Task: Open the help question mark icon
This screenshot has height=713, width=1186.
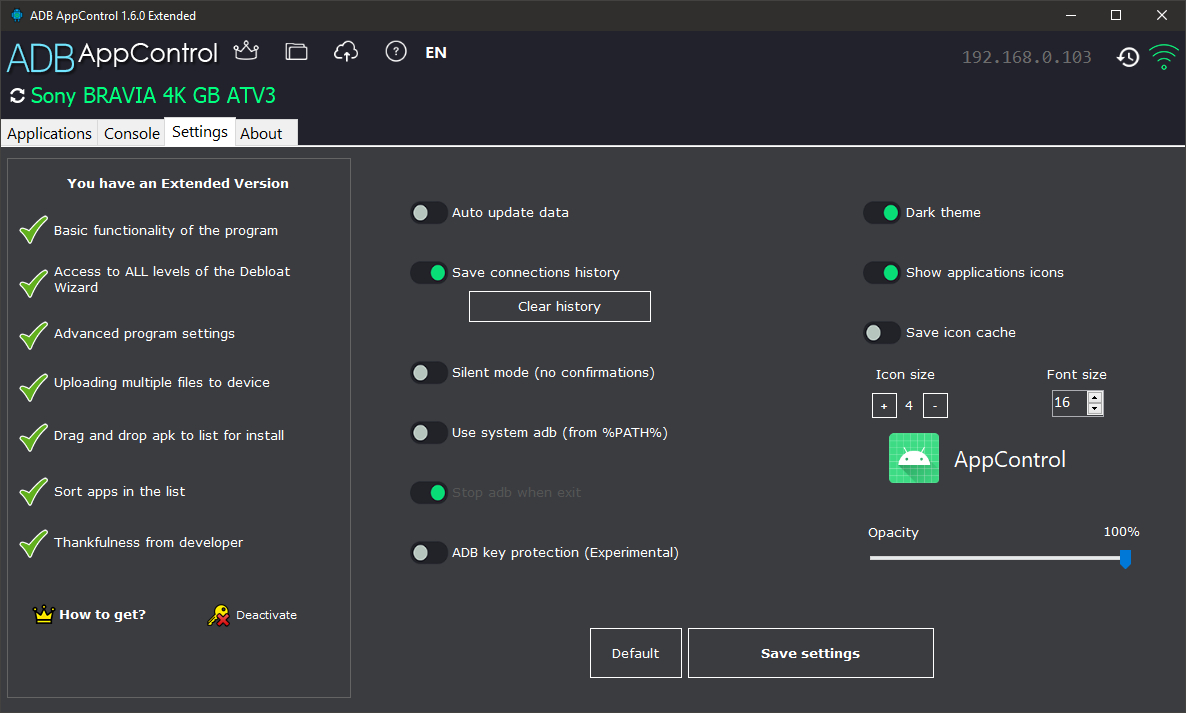Action: pos(396,52)
